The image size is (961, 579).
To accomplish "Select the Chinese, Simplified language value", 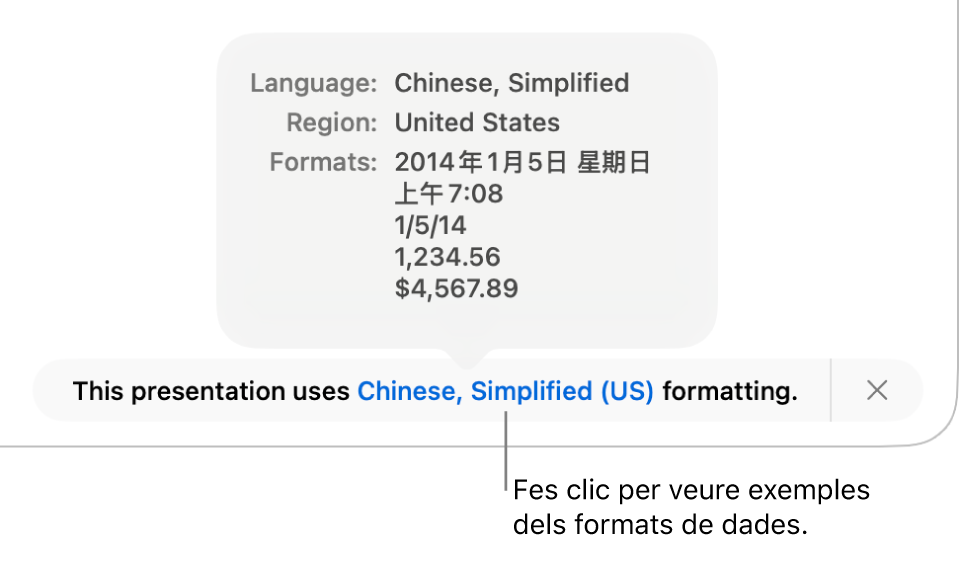I will [511, 83].
